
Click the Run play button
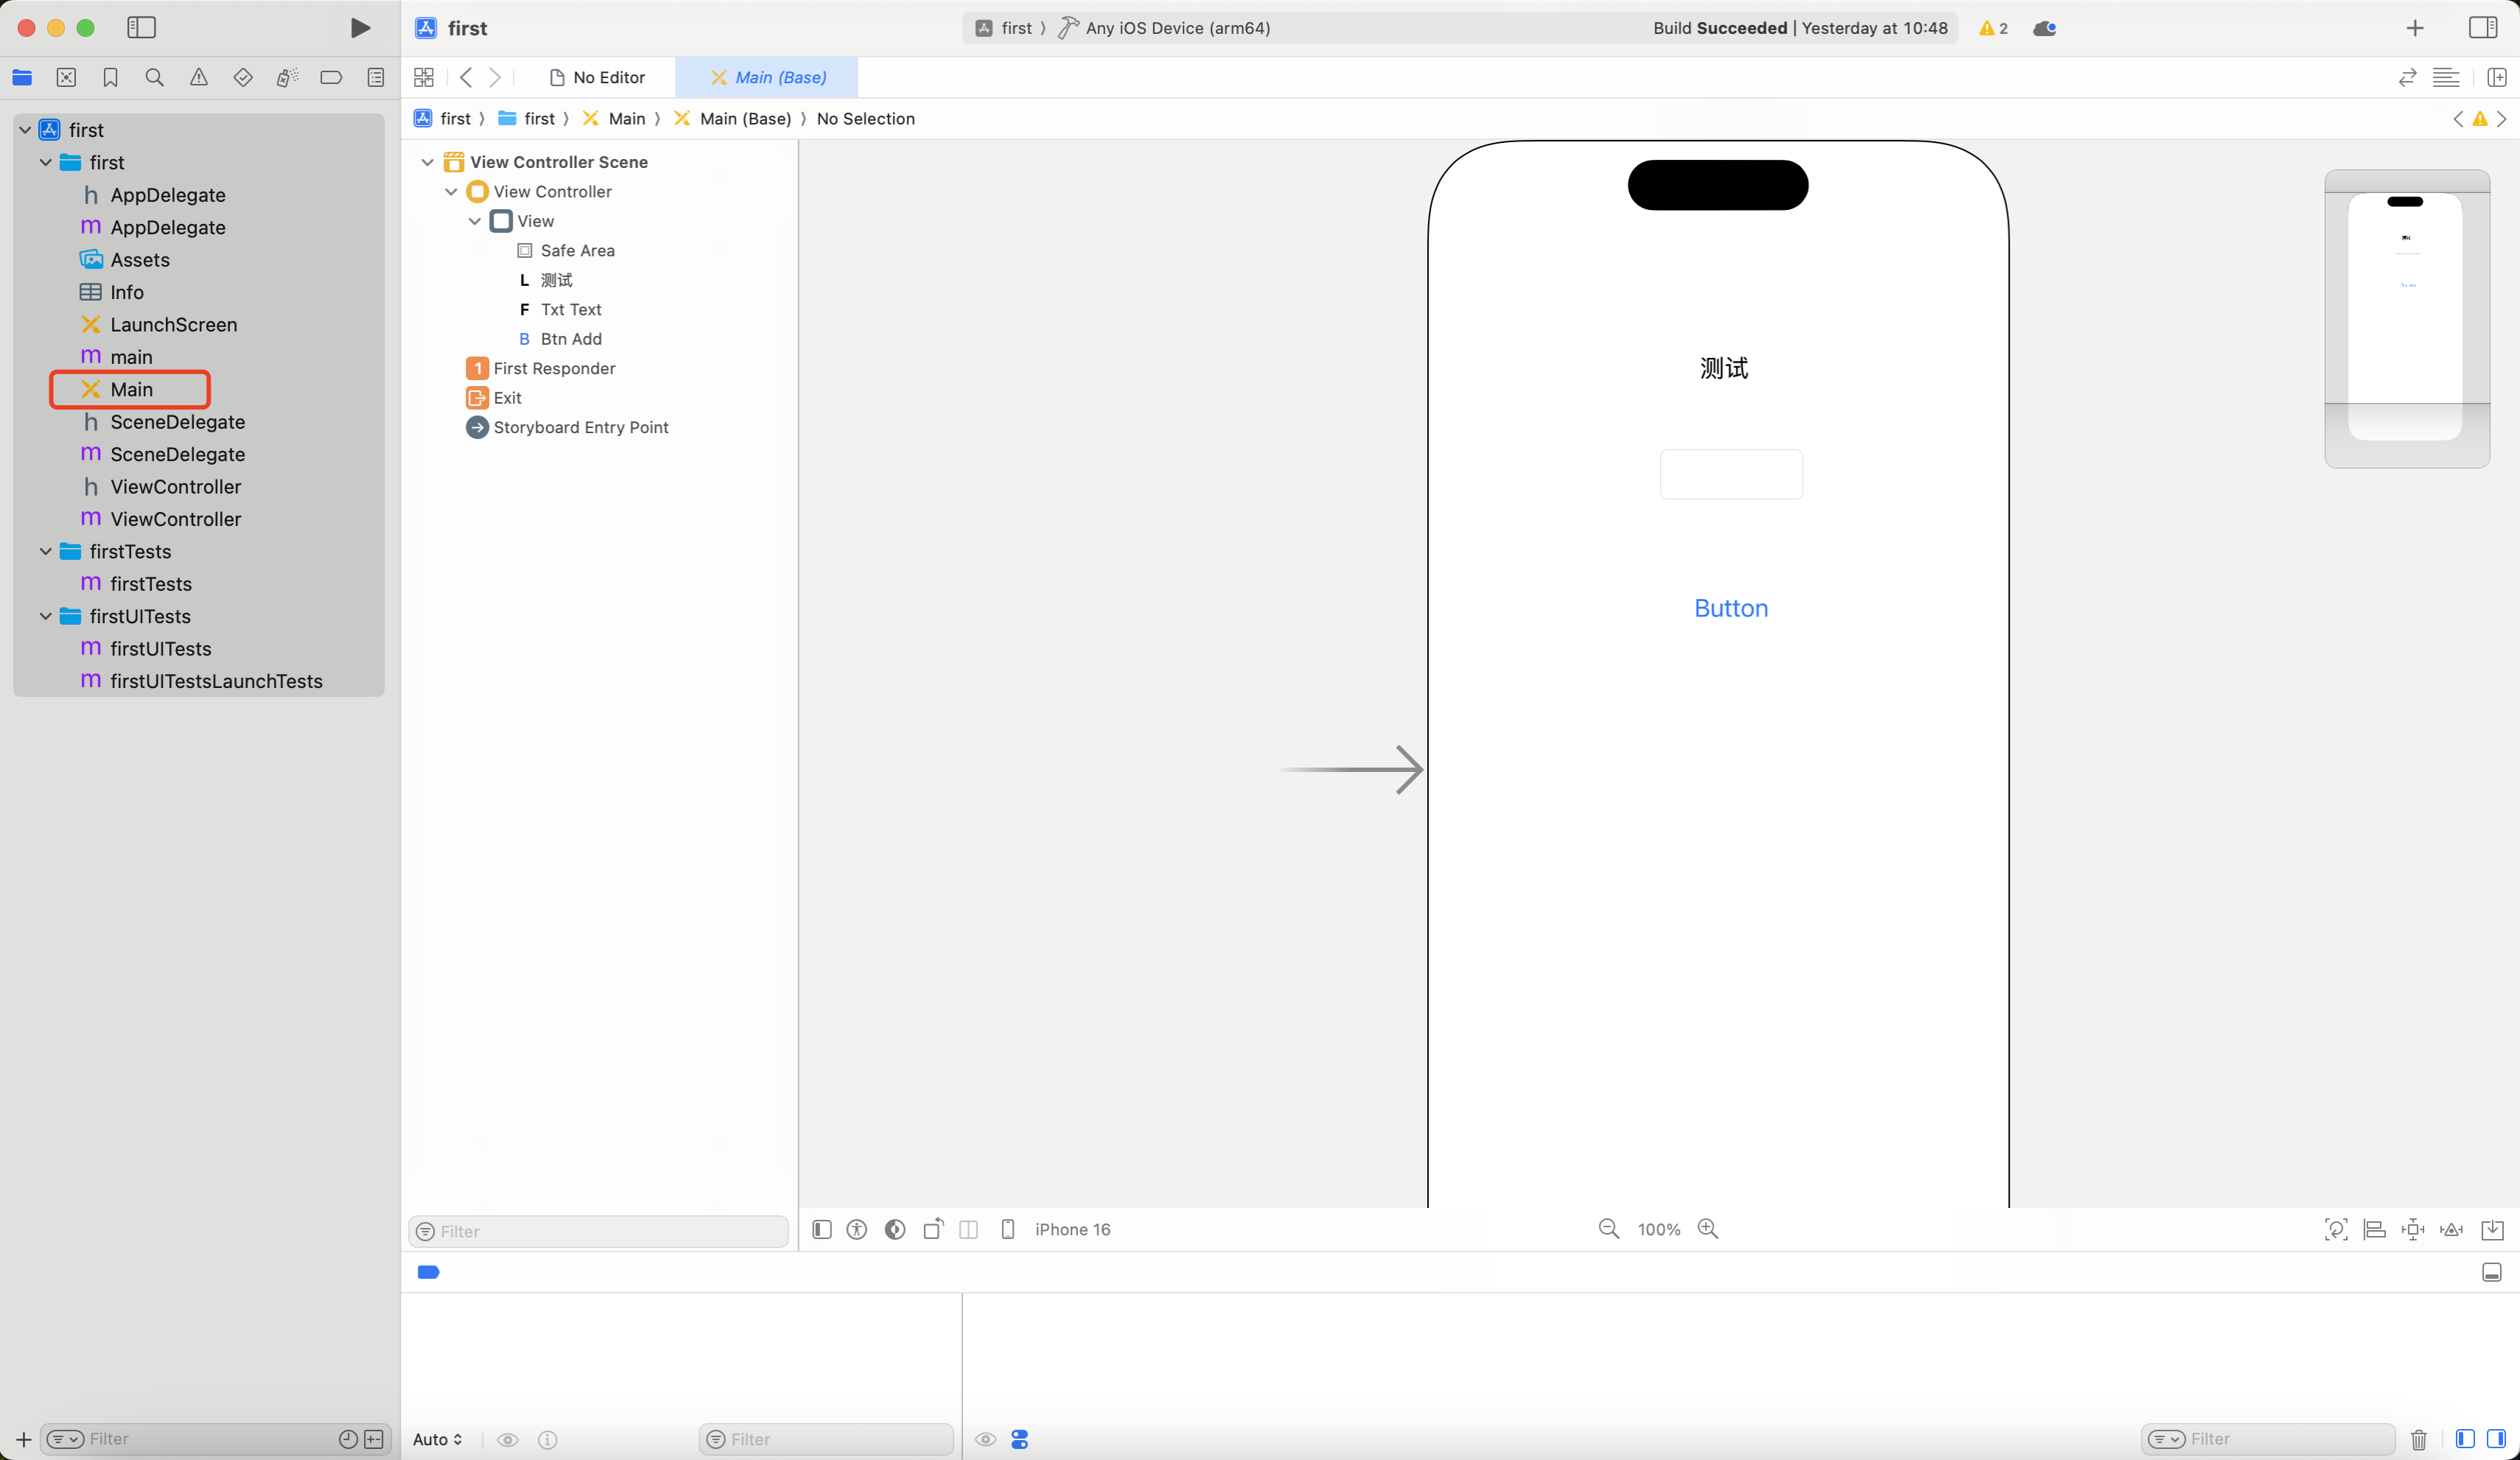(x=360, y=28)
